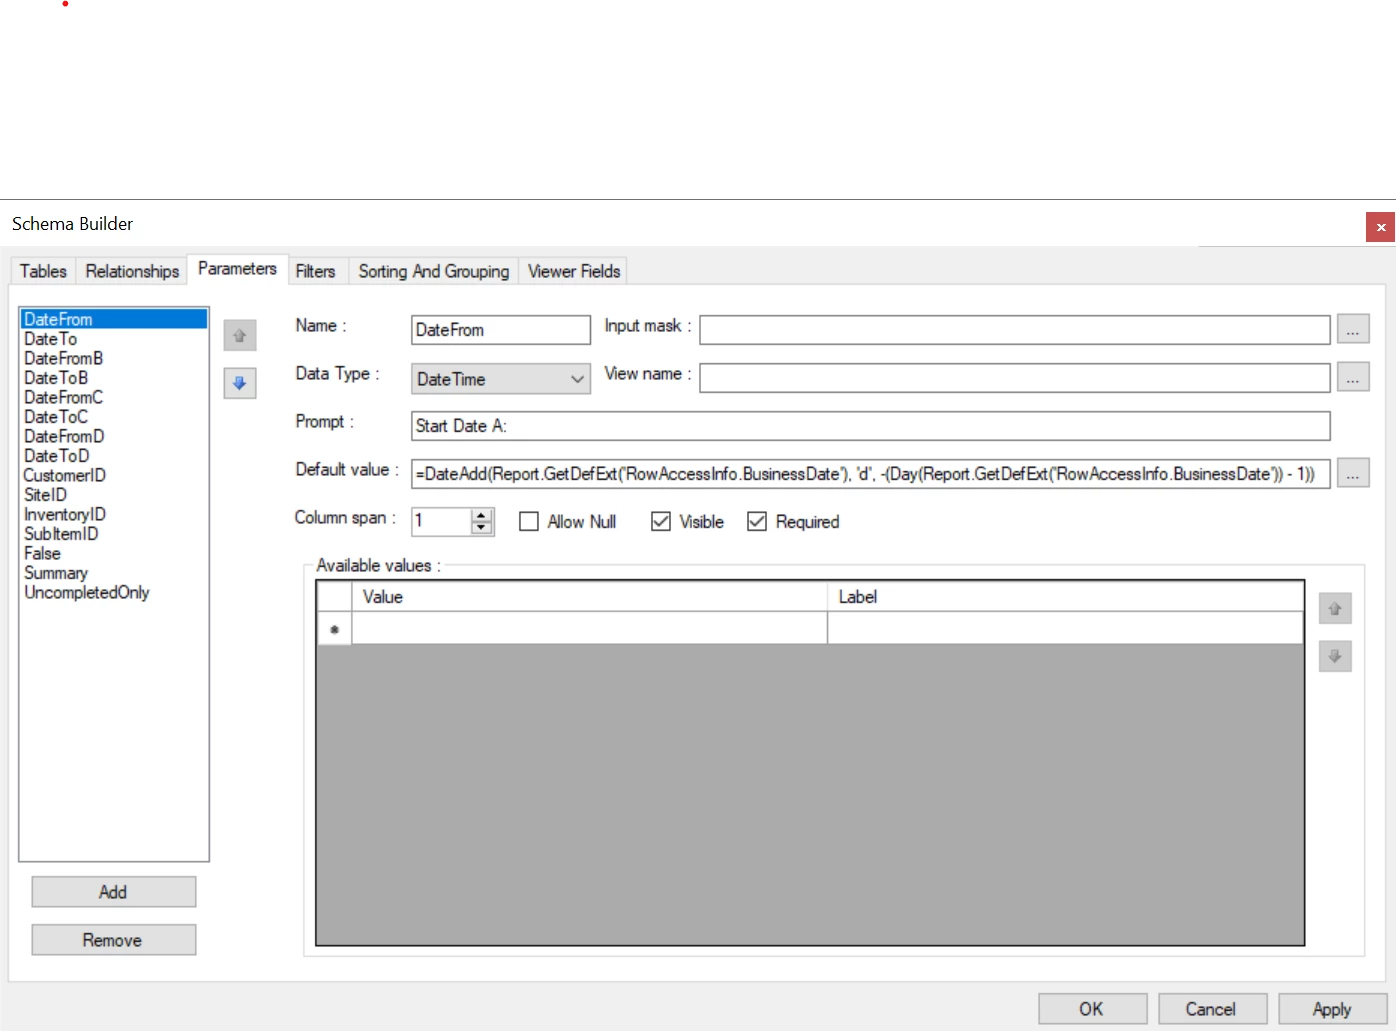This screenshot has width=1396, height=1031.
Task: Click the Add button to create a parameter
Action: 113,891
